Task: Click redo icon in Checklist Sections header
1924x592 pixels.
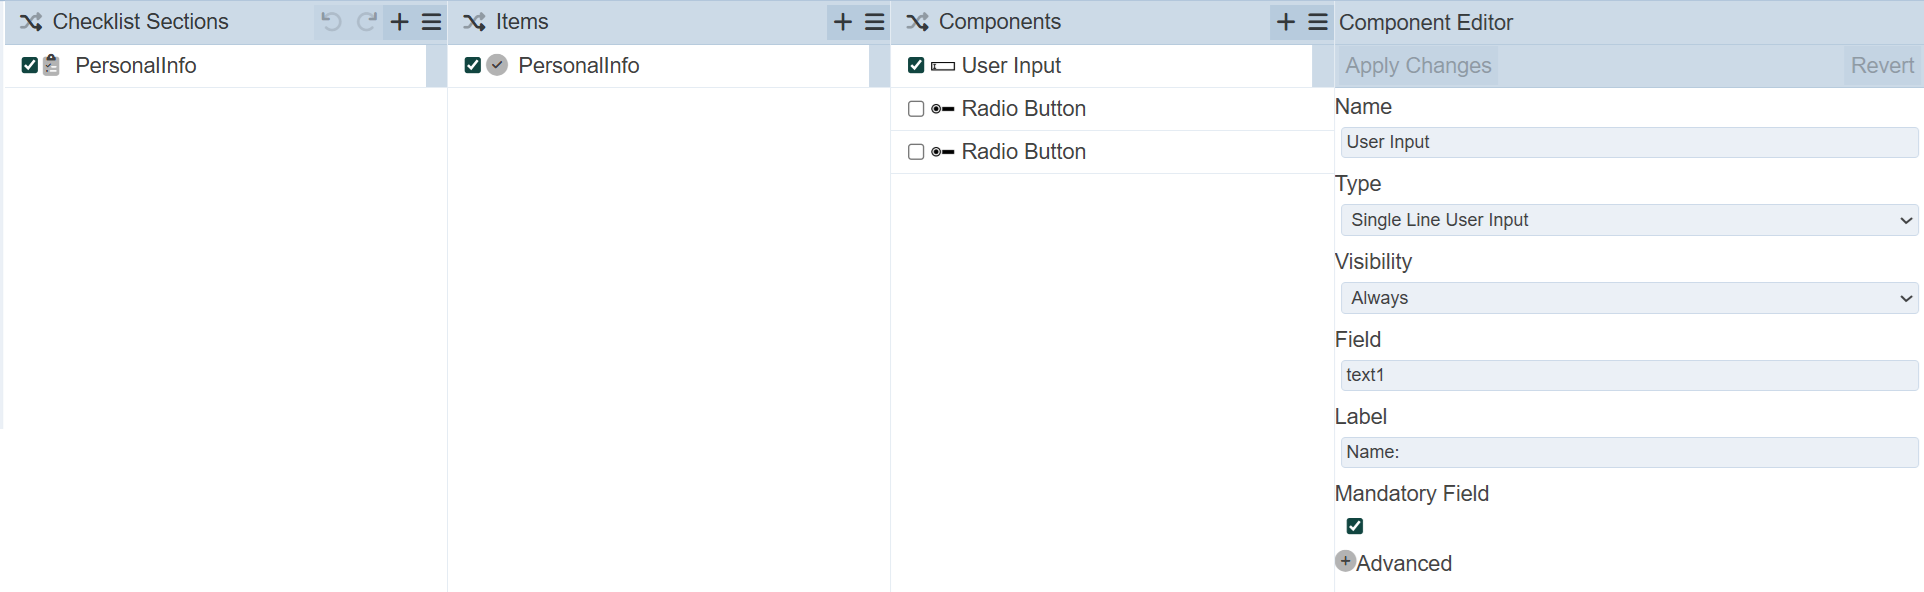Action: (x=367, y=22)
